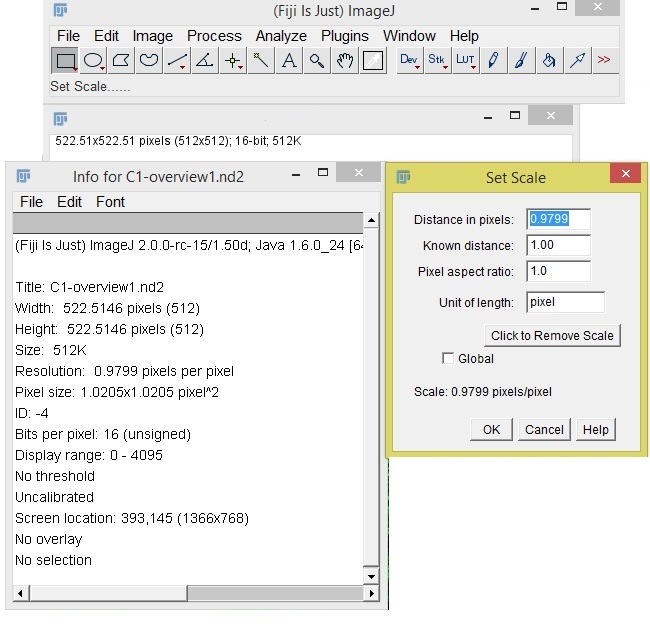Screen dimensions: 650x629
Task: Pick the Freehand selection tool
Action: [x=149, y=61]
